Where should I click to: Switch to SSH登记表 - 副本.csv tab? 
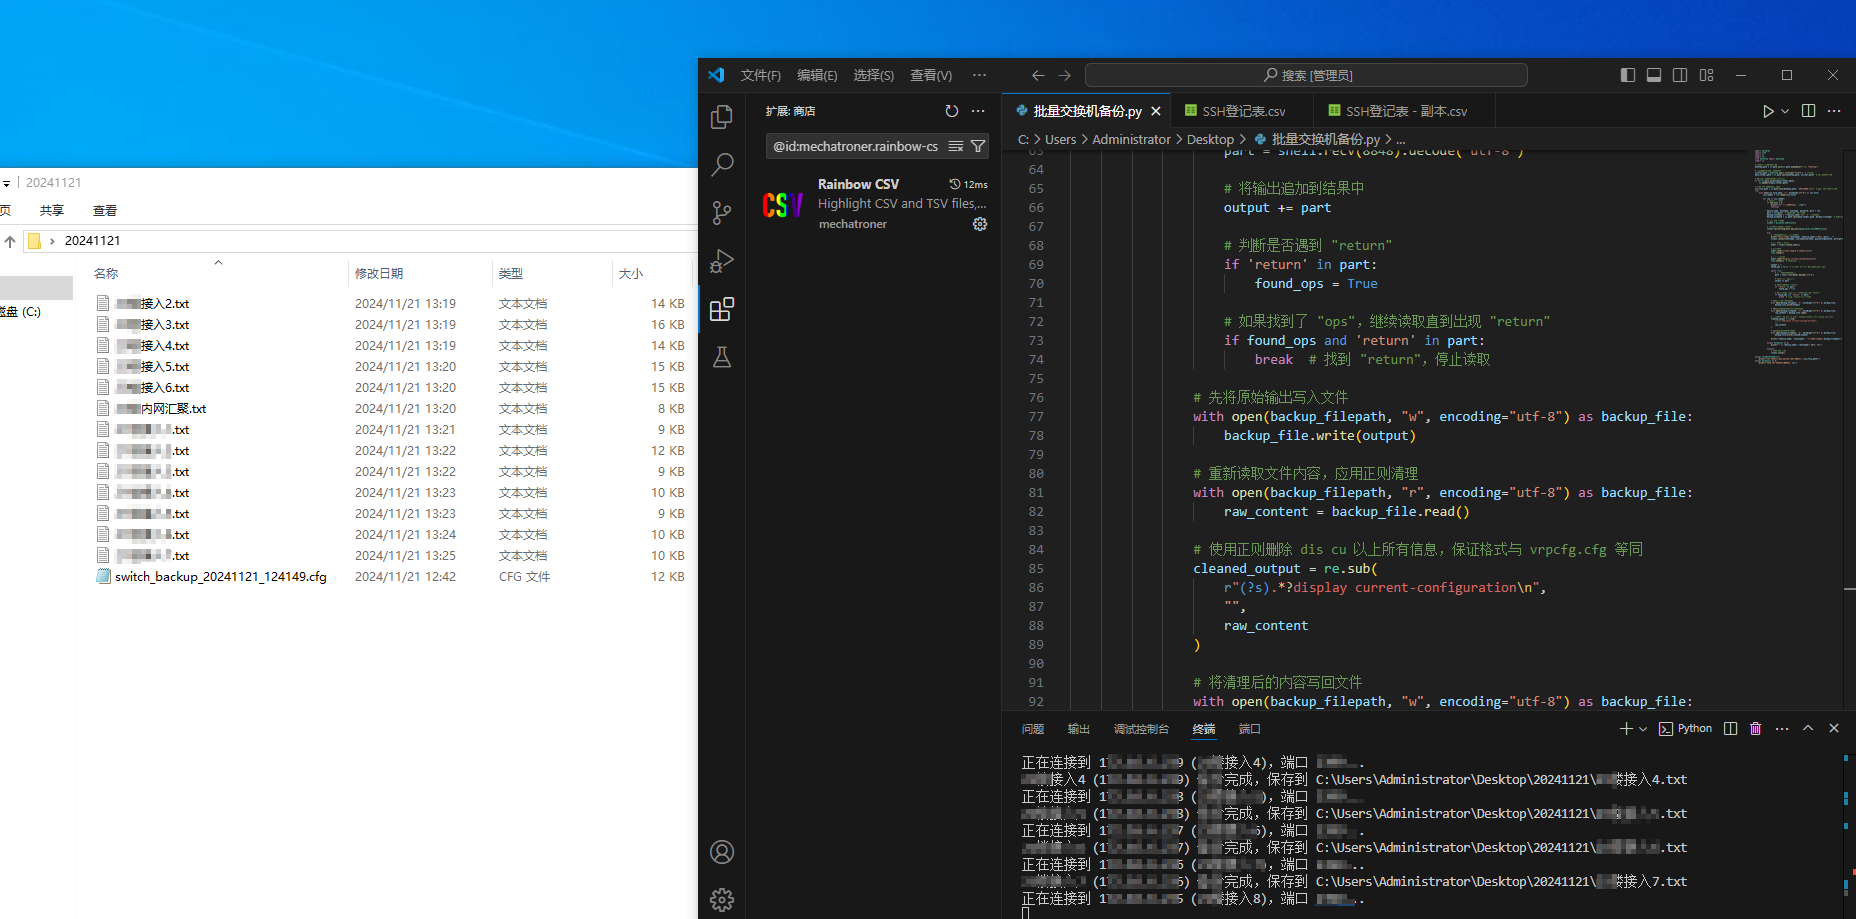click(1406, 111)
